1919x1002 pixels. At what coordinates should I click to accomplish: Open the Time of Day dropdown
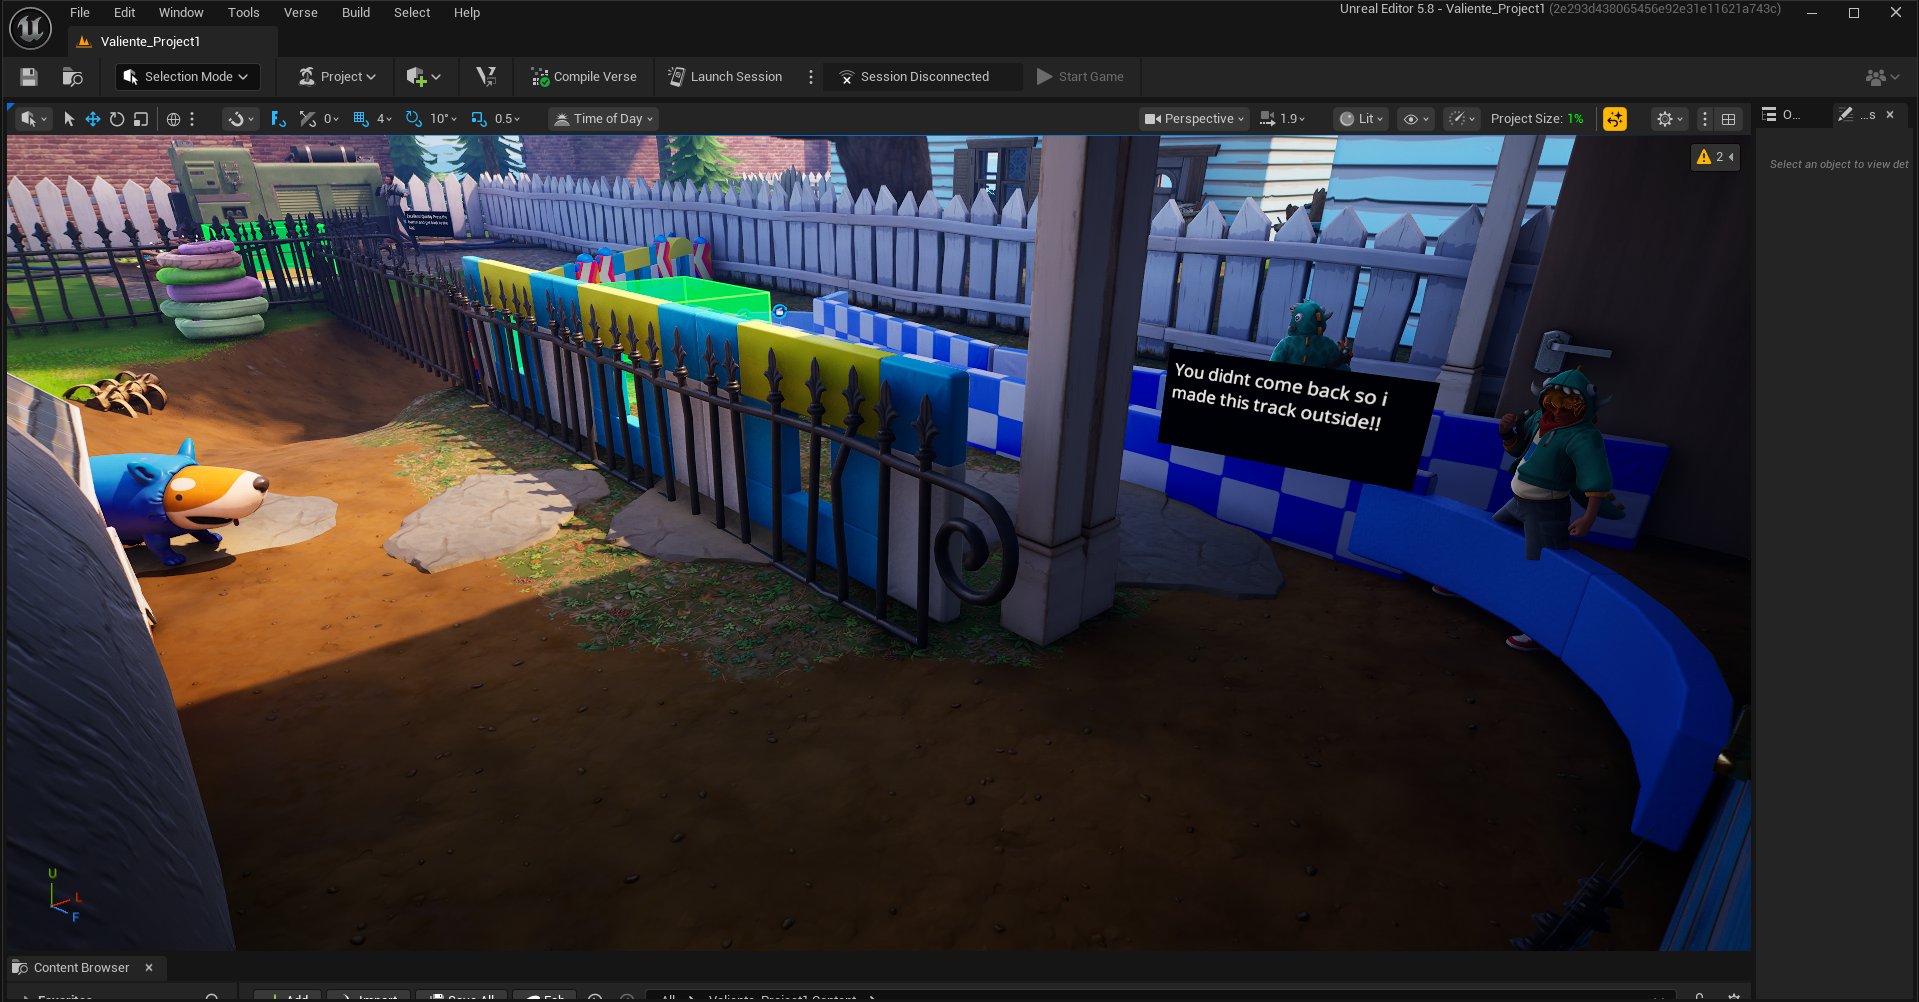(x=604, y=119)
